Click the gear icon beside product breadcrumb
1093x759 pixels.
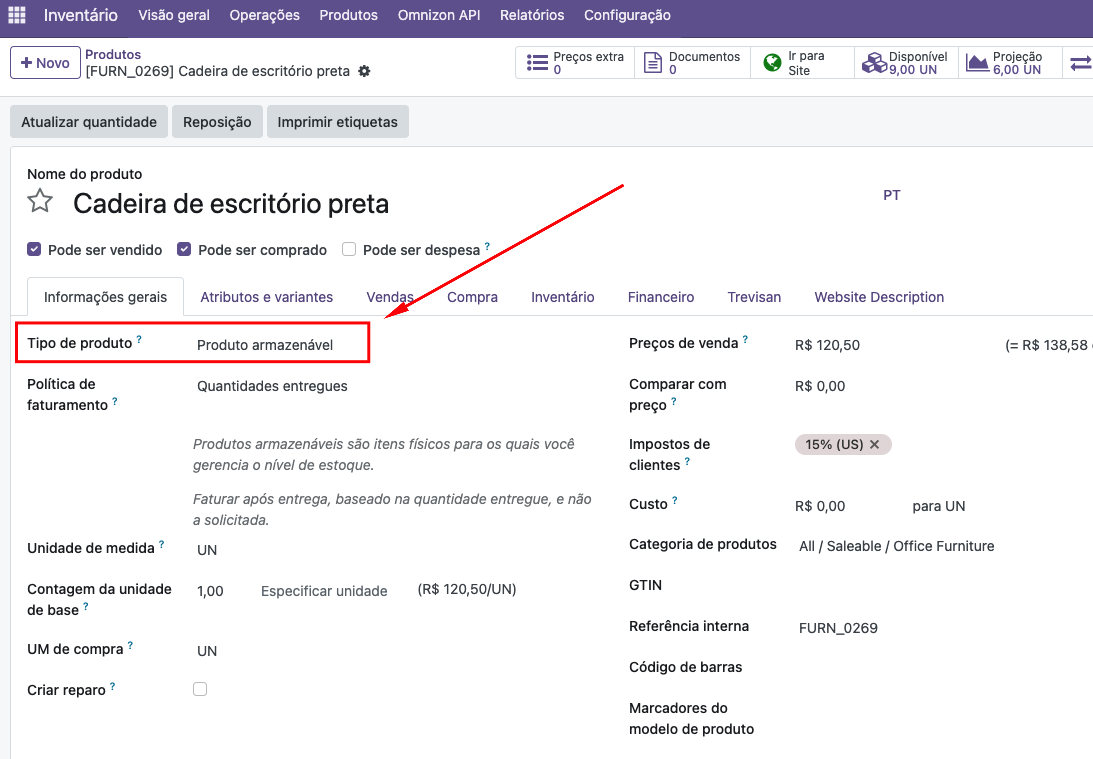(x=365, y=71)
